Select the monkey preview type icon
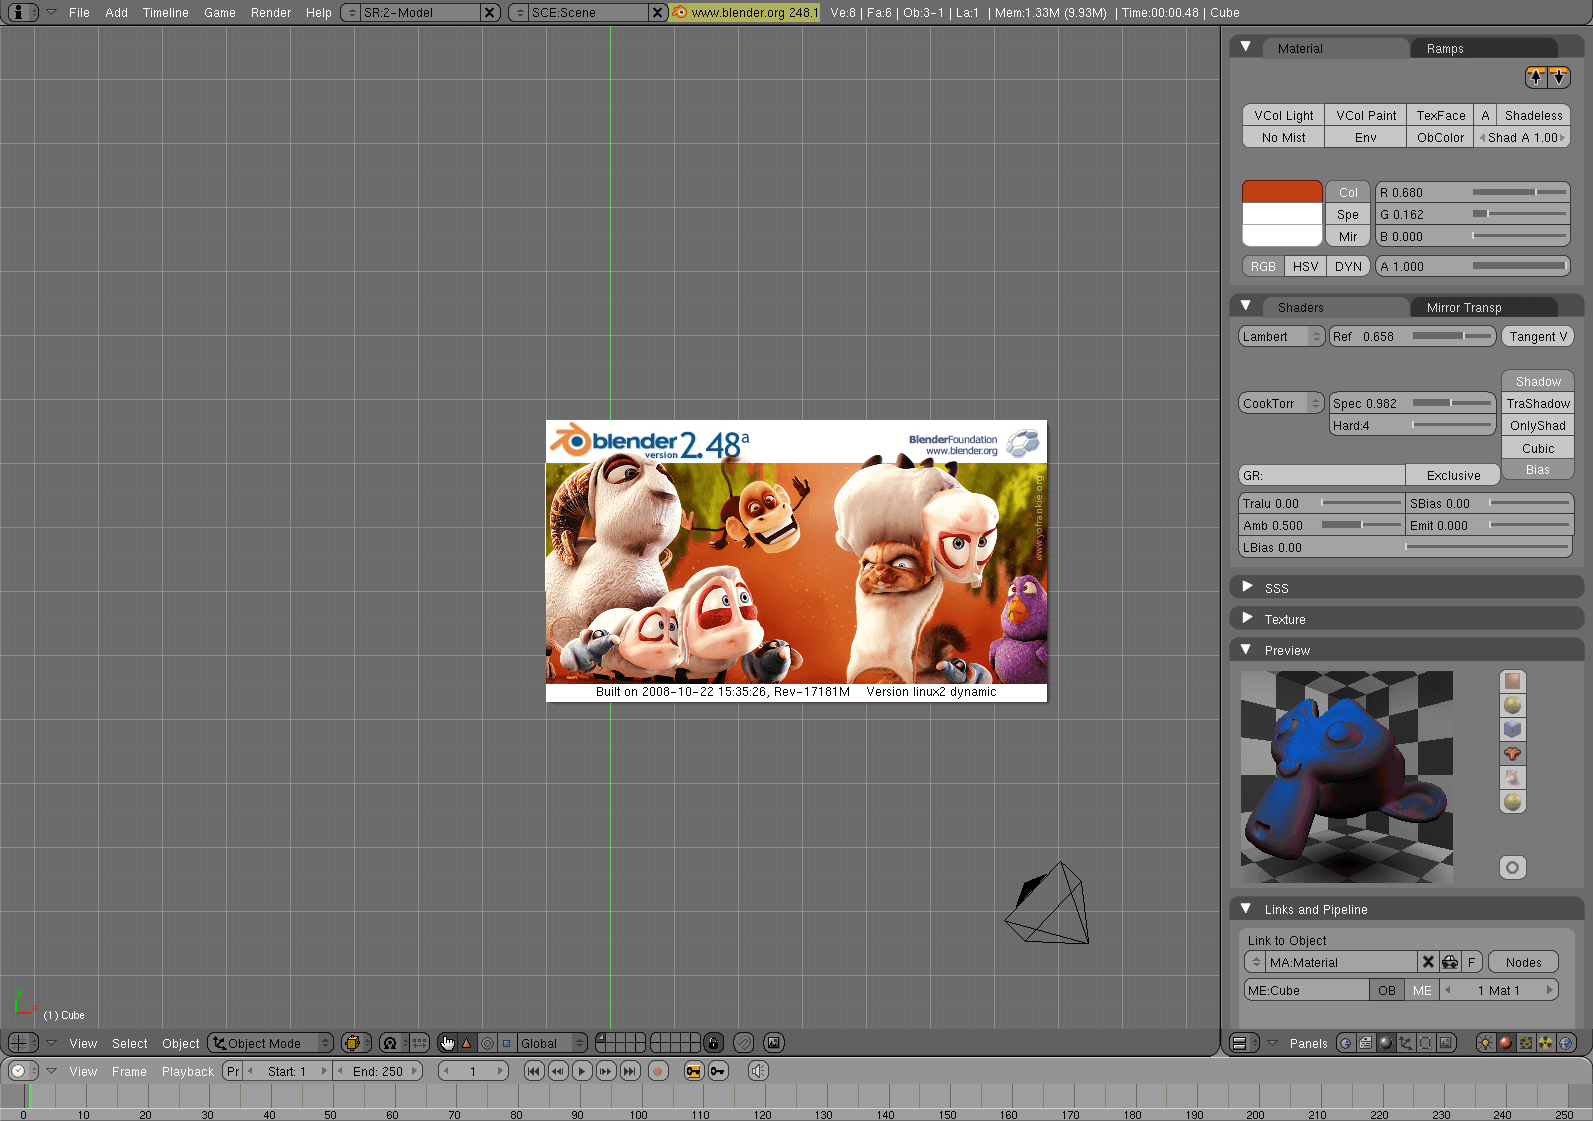This screenshot has height=1121, width=1593. (x=1512, y=753)
